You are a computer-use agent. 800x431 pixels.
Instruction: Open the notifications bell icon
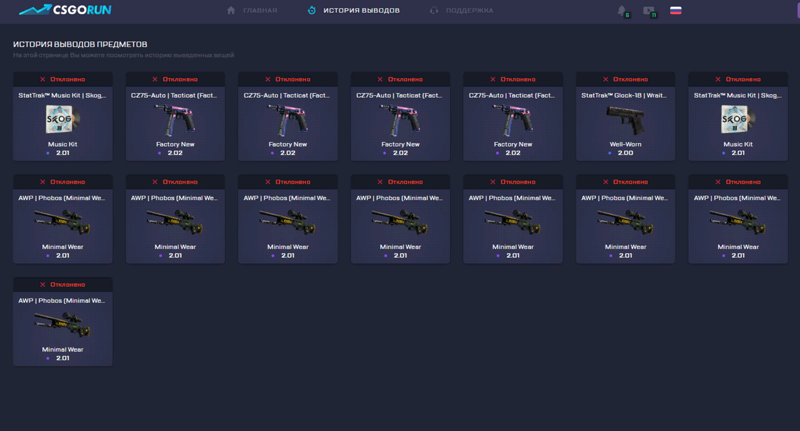623,11
